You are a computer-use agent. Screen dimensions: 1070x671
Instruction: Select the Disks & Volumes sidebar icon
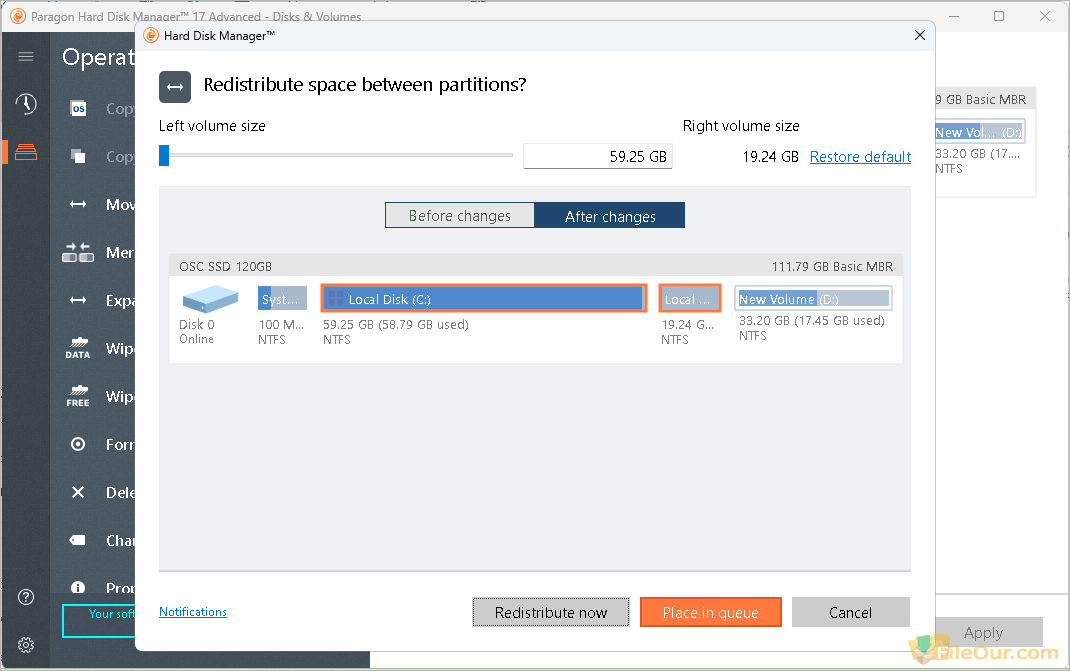point(26,152)
